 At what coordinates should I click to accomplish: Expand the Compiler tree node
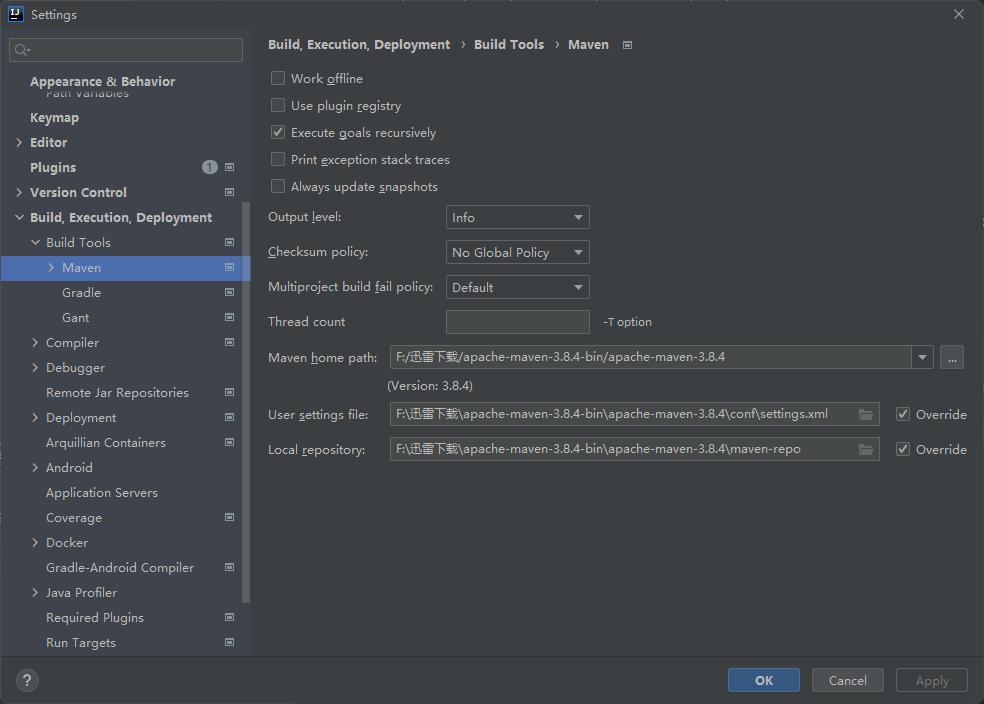tap(36, 343)
